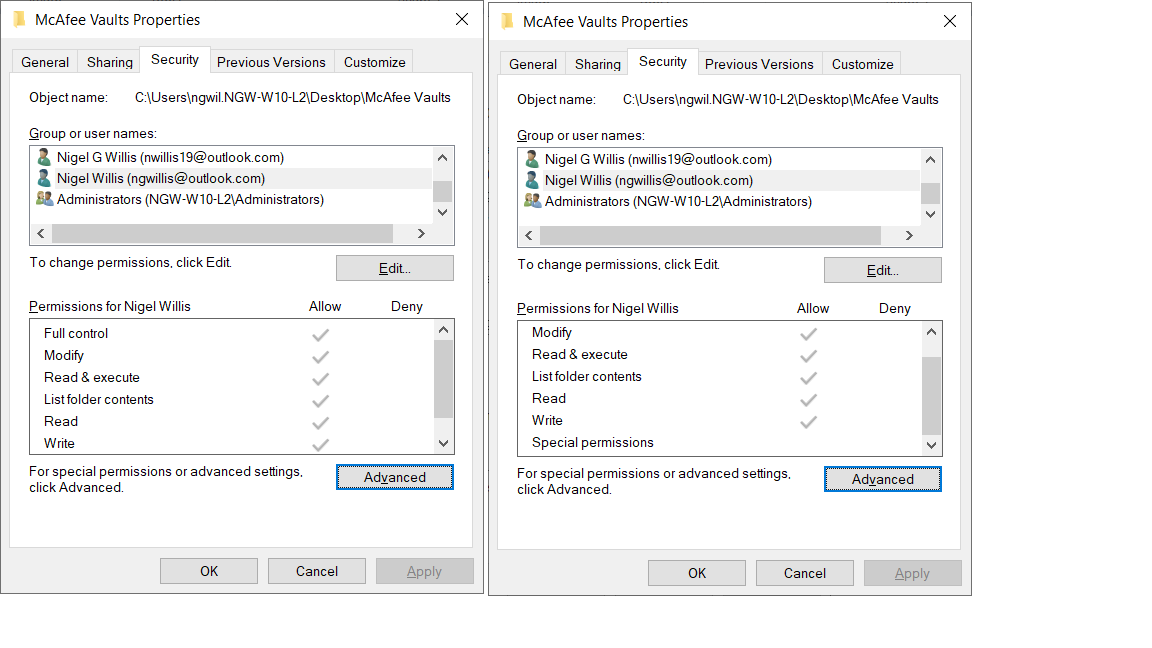Click user list scroll down arrow, left window
The image size is (1152, 648).
click(442, 212)
